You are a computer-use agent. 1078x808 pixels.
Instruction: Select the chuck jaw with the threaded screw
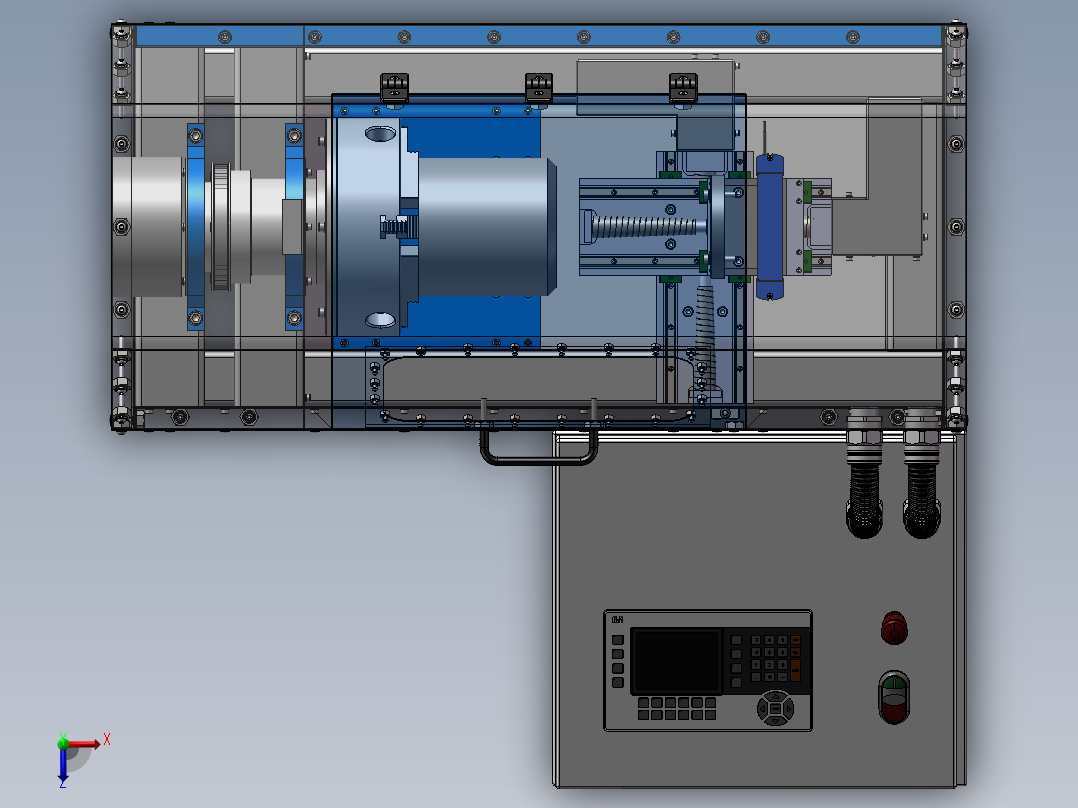(x=399, y=226)
